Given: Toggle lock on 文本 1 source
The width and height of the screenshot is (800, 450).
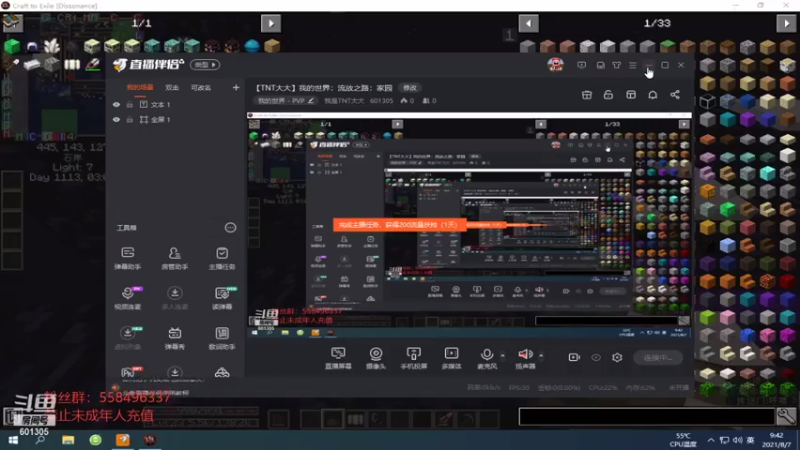Looking at the screenshot, I should pyautogui.click(x=130, y=105).
